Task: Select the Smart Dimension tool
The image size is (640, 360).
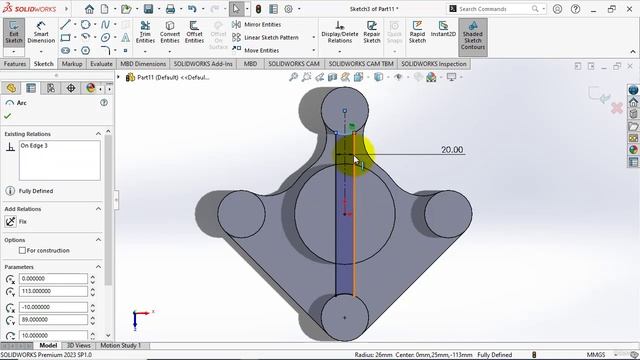Action: tap(41, 33)
